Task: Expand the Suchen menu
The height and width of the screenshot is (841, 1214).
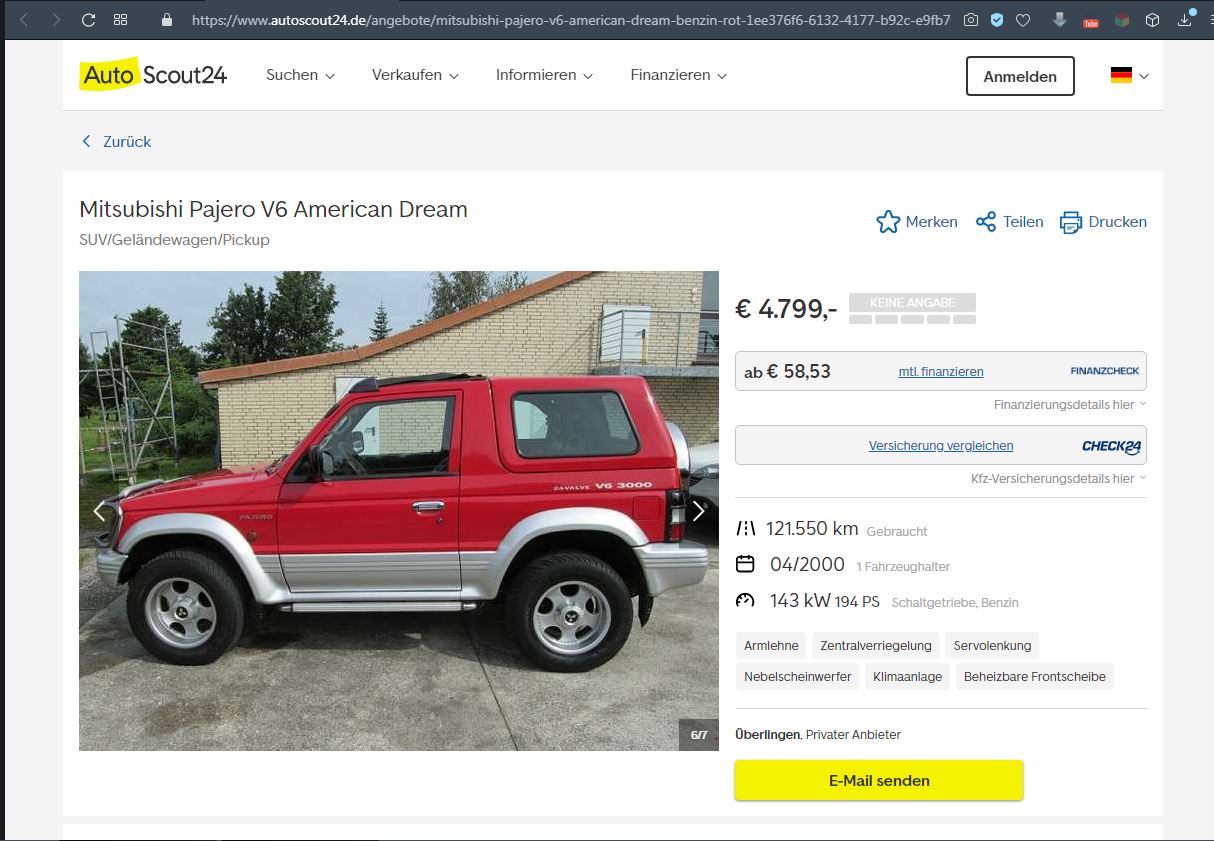Action: click(x=300, y=75)
